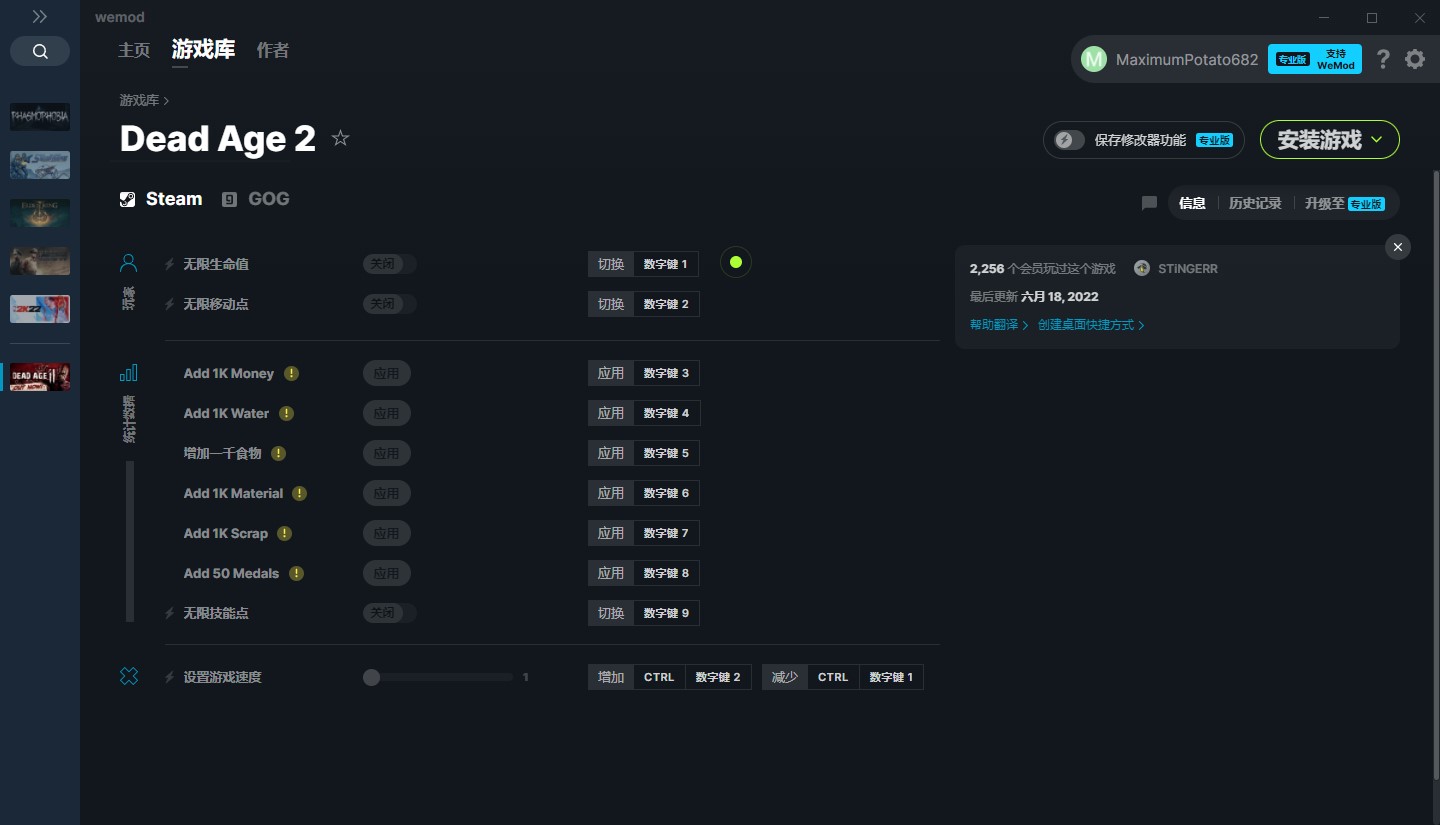This screenshot has height=825, width=1440.
Task: Select the Elden Ring sidebar thumbnail
Action: coord(40,212)
